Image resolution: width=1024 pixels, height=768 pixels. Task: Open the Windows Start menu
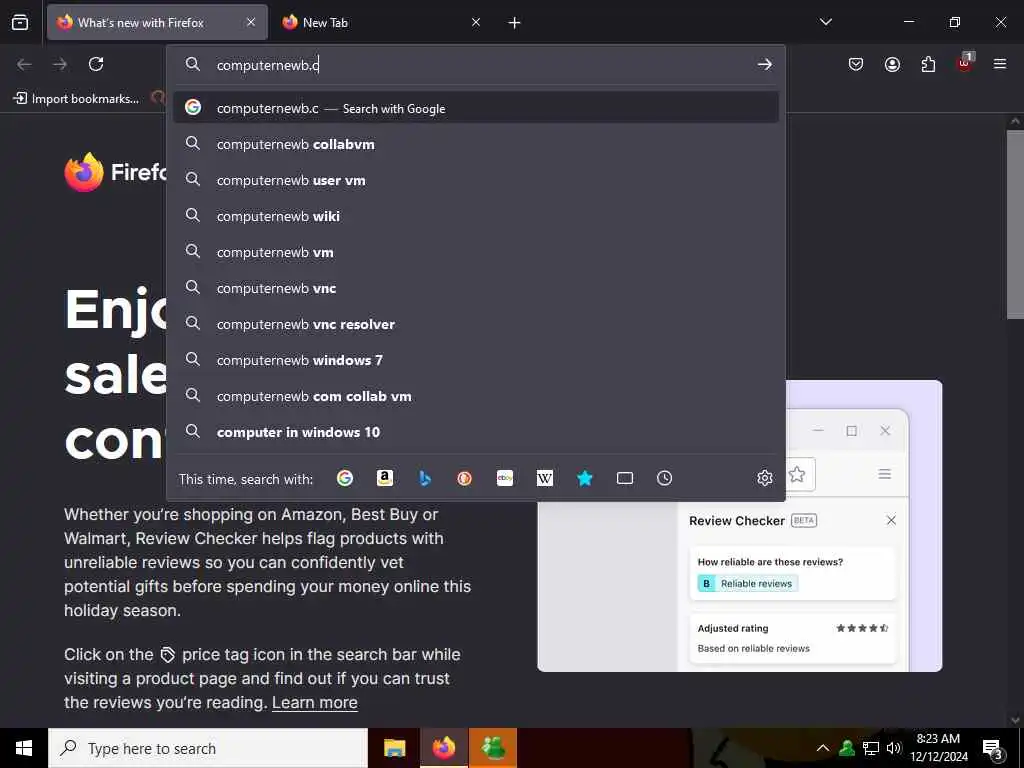click(x=24, y=748)
